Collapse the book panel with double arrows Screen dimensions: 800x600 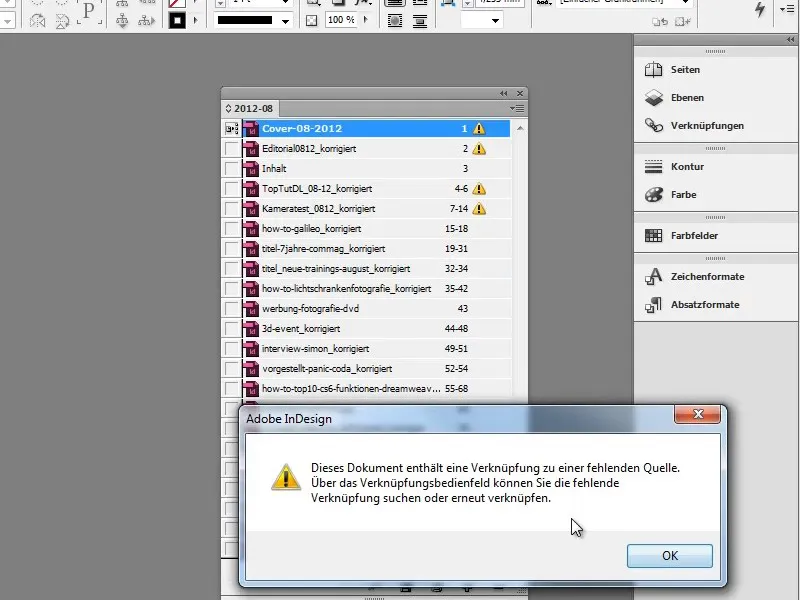click(504, 93)
